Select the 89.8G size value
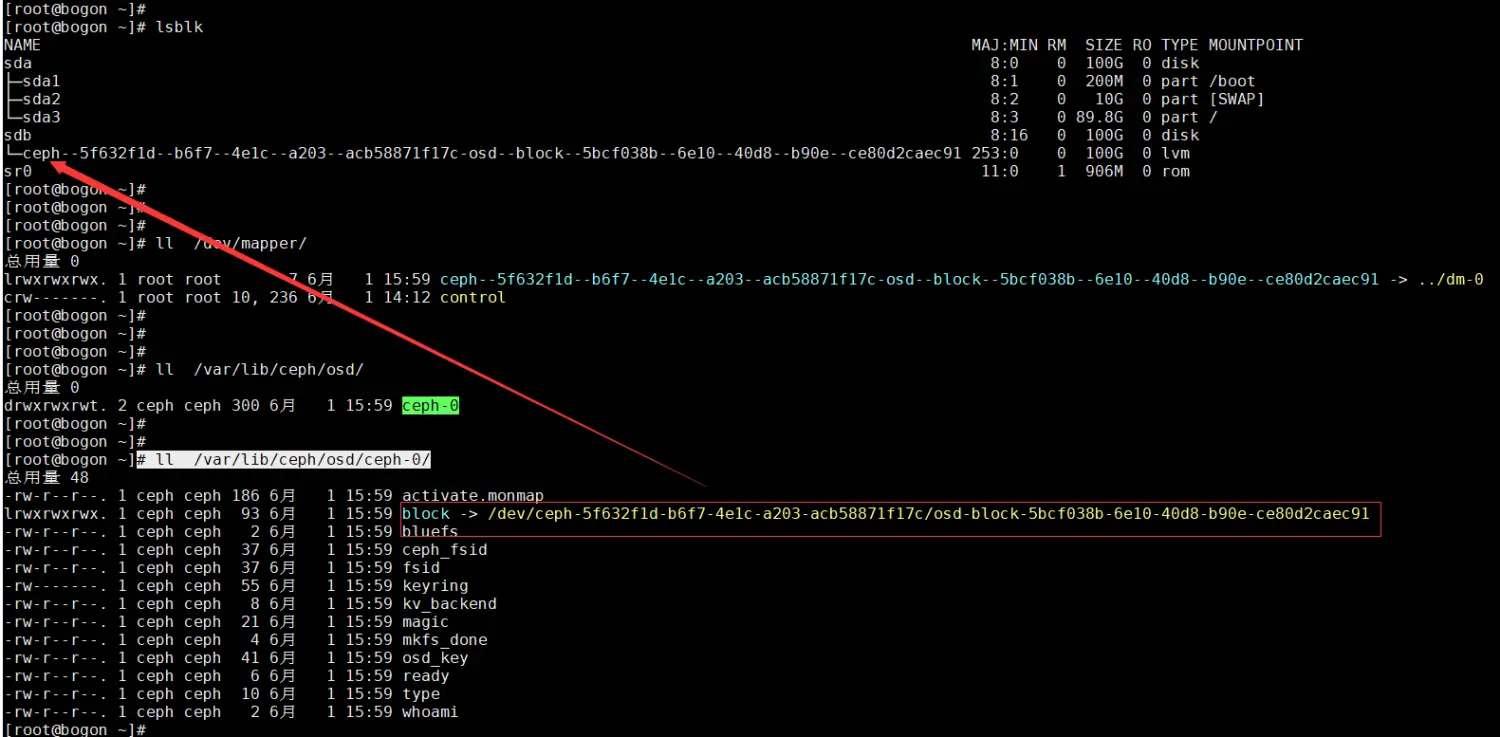The width and height of the screenshot is (1500, 737). [x=1099, y=117]
